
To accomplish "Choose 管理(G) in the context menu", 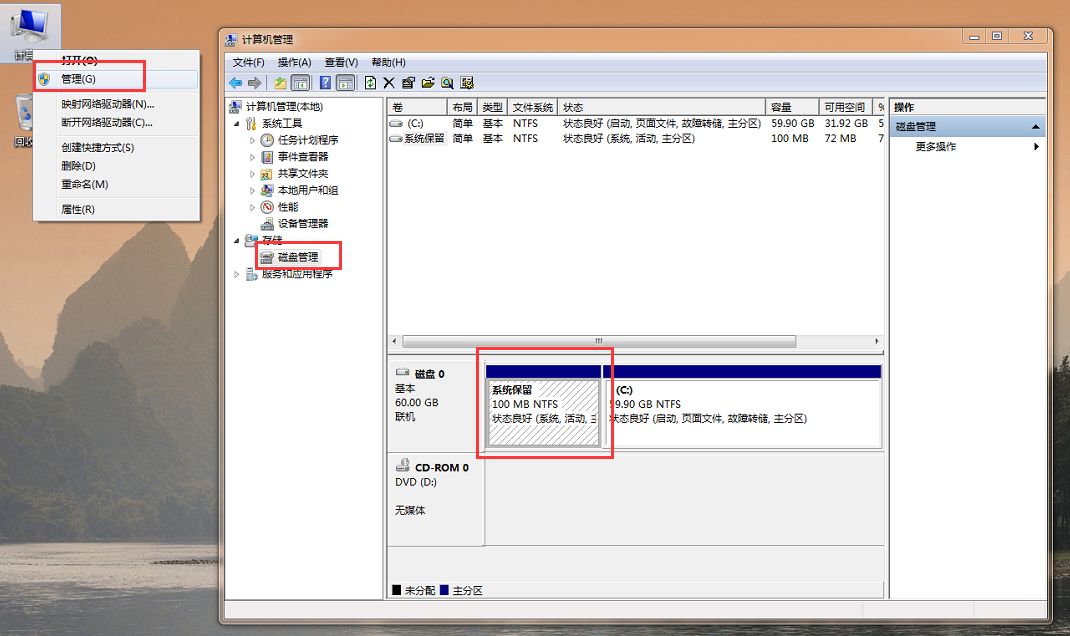I will [79, 78].
